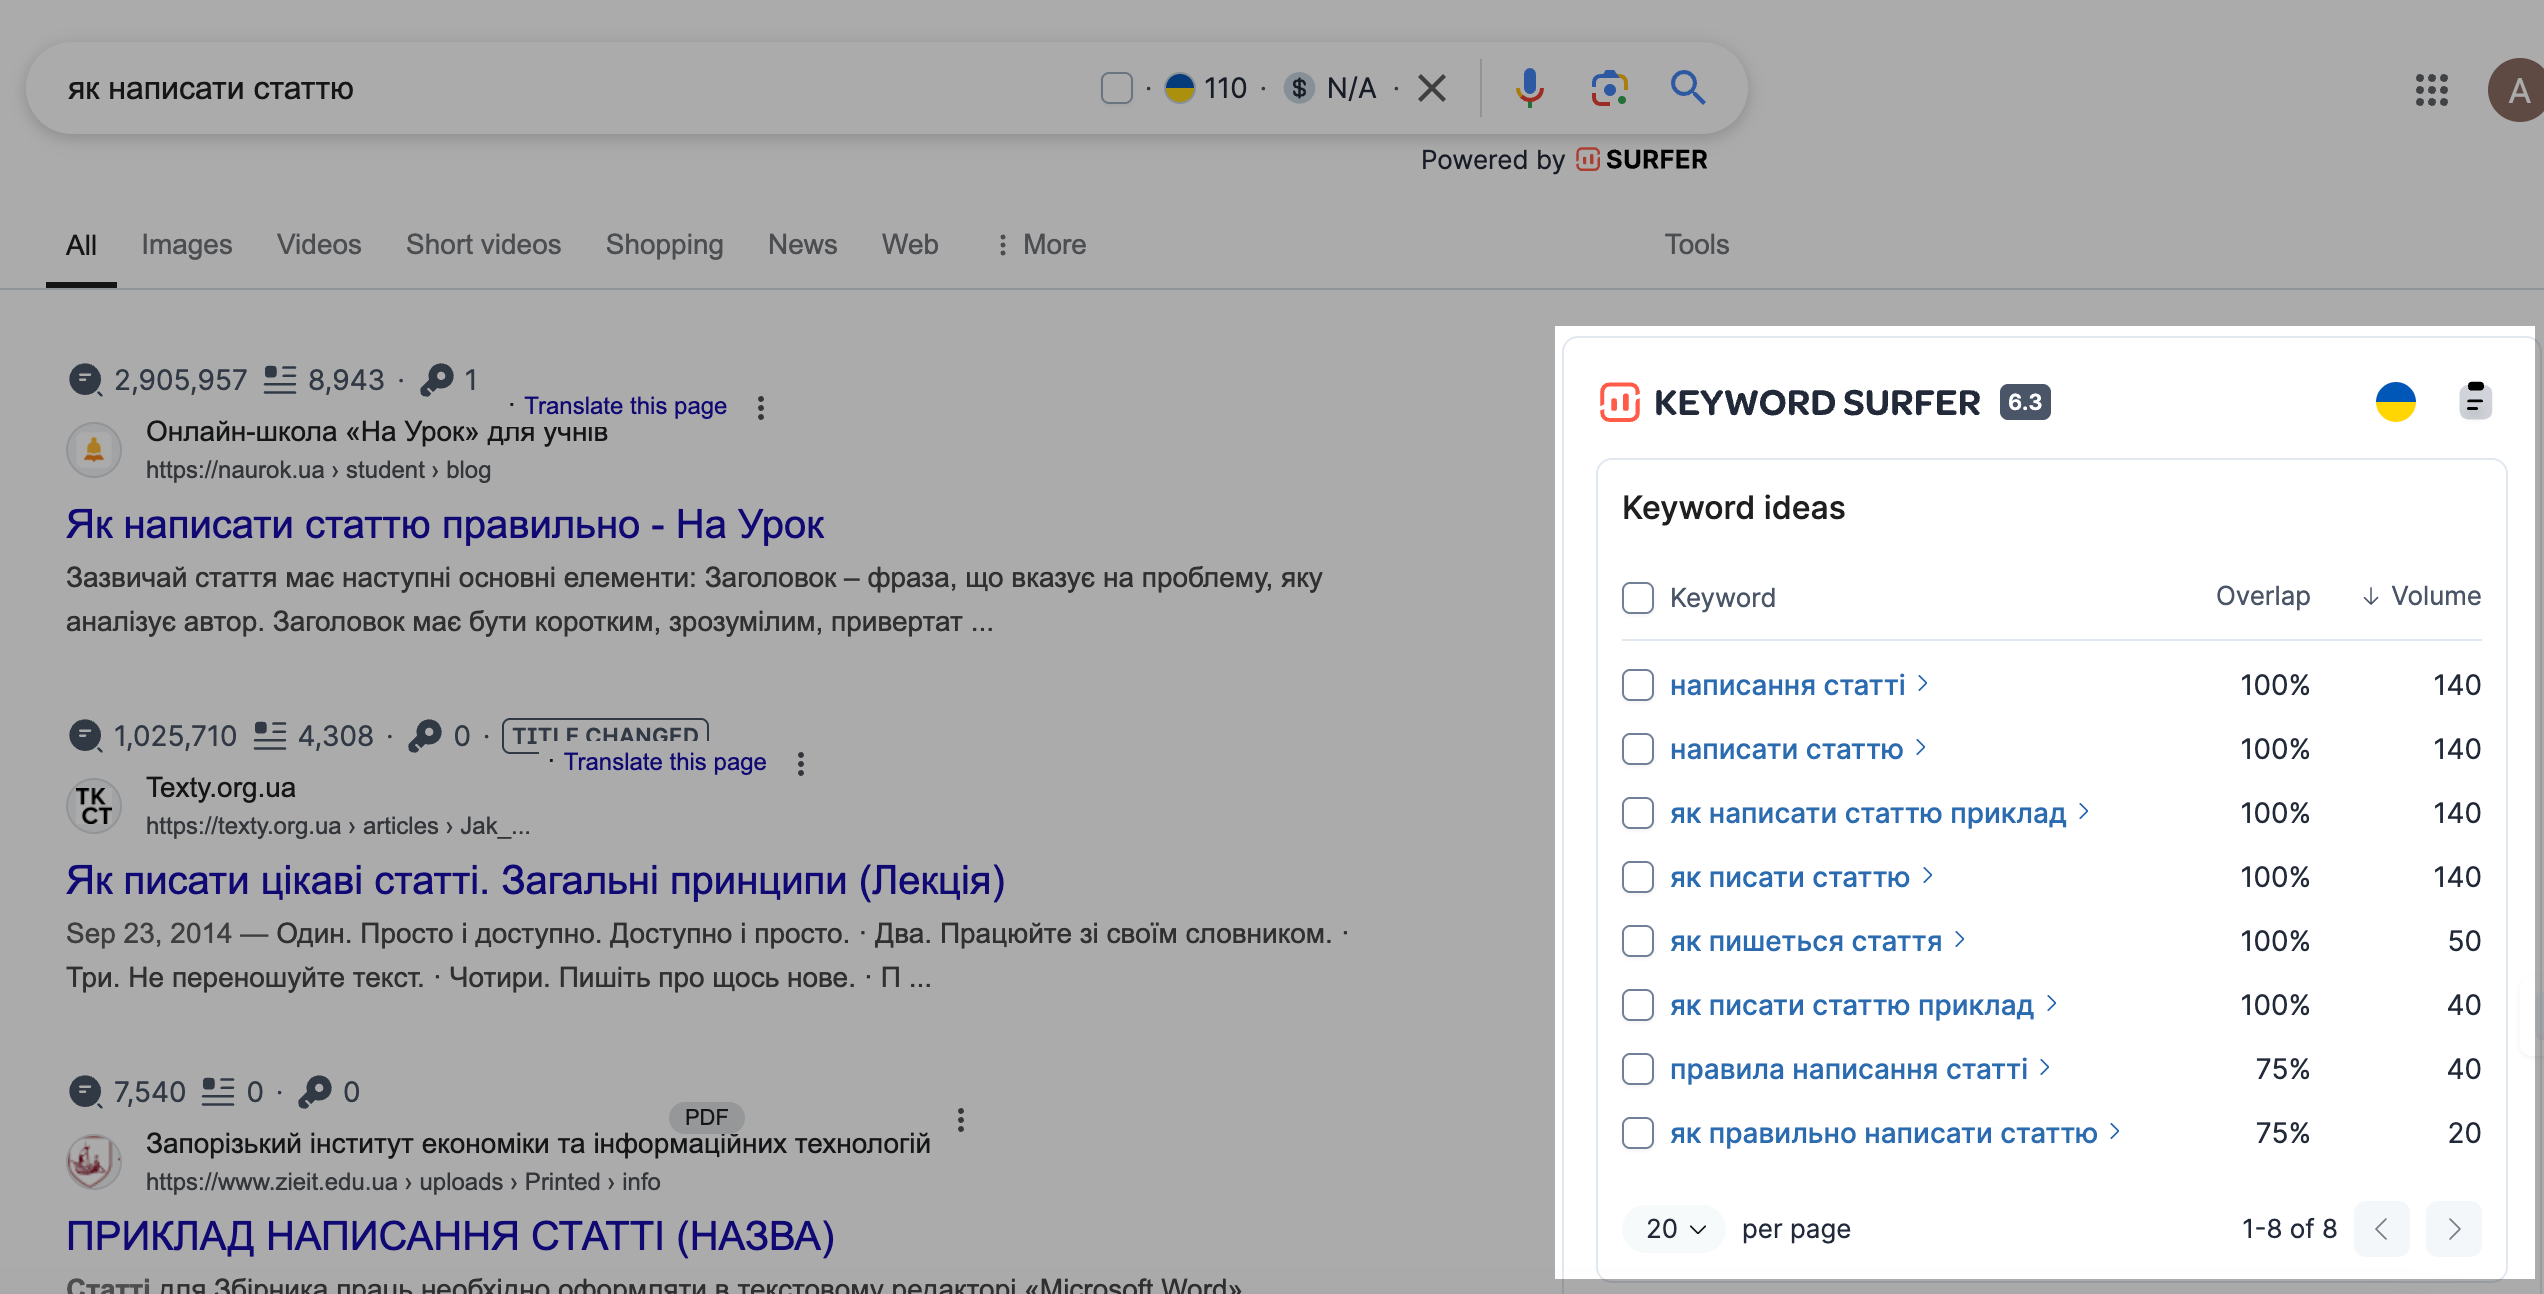Clear the search query with X icon
This screenshot has width=2544, height=1294.
[1432, 88]
